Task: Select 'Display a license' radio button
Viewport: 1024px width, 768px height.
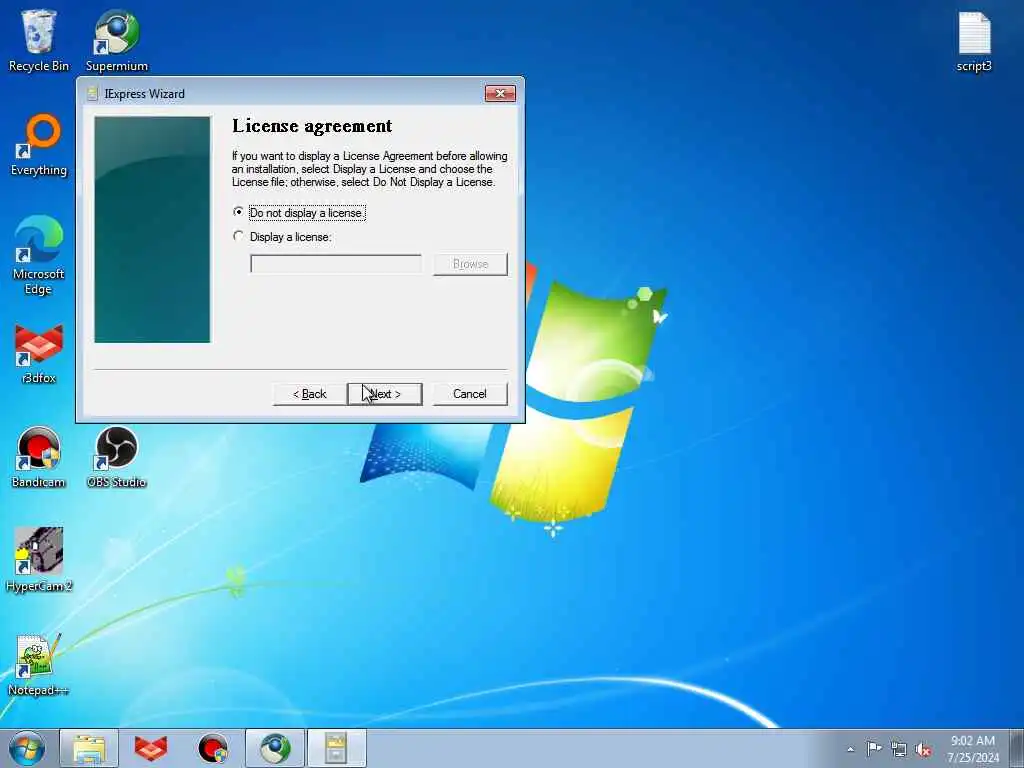Action: (x=238, y=236)
